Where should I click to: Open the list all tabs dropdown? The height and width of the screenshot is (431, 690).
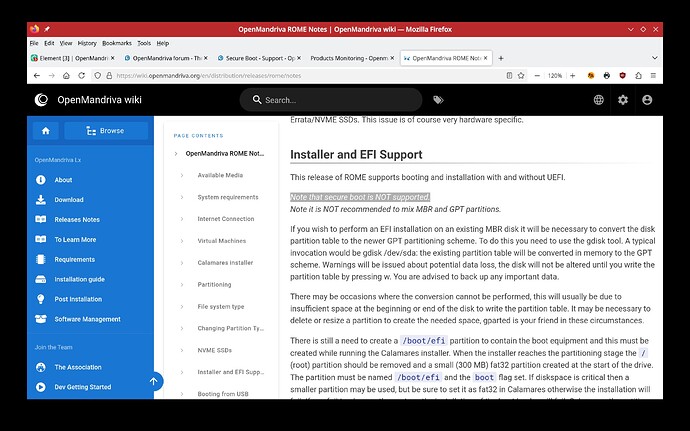pos(654,58)
